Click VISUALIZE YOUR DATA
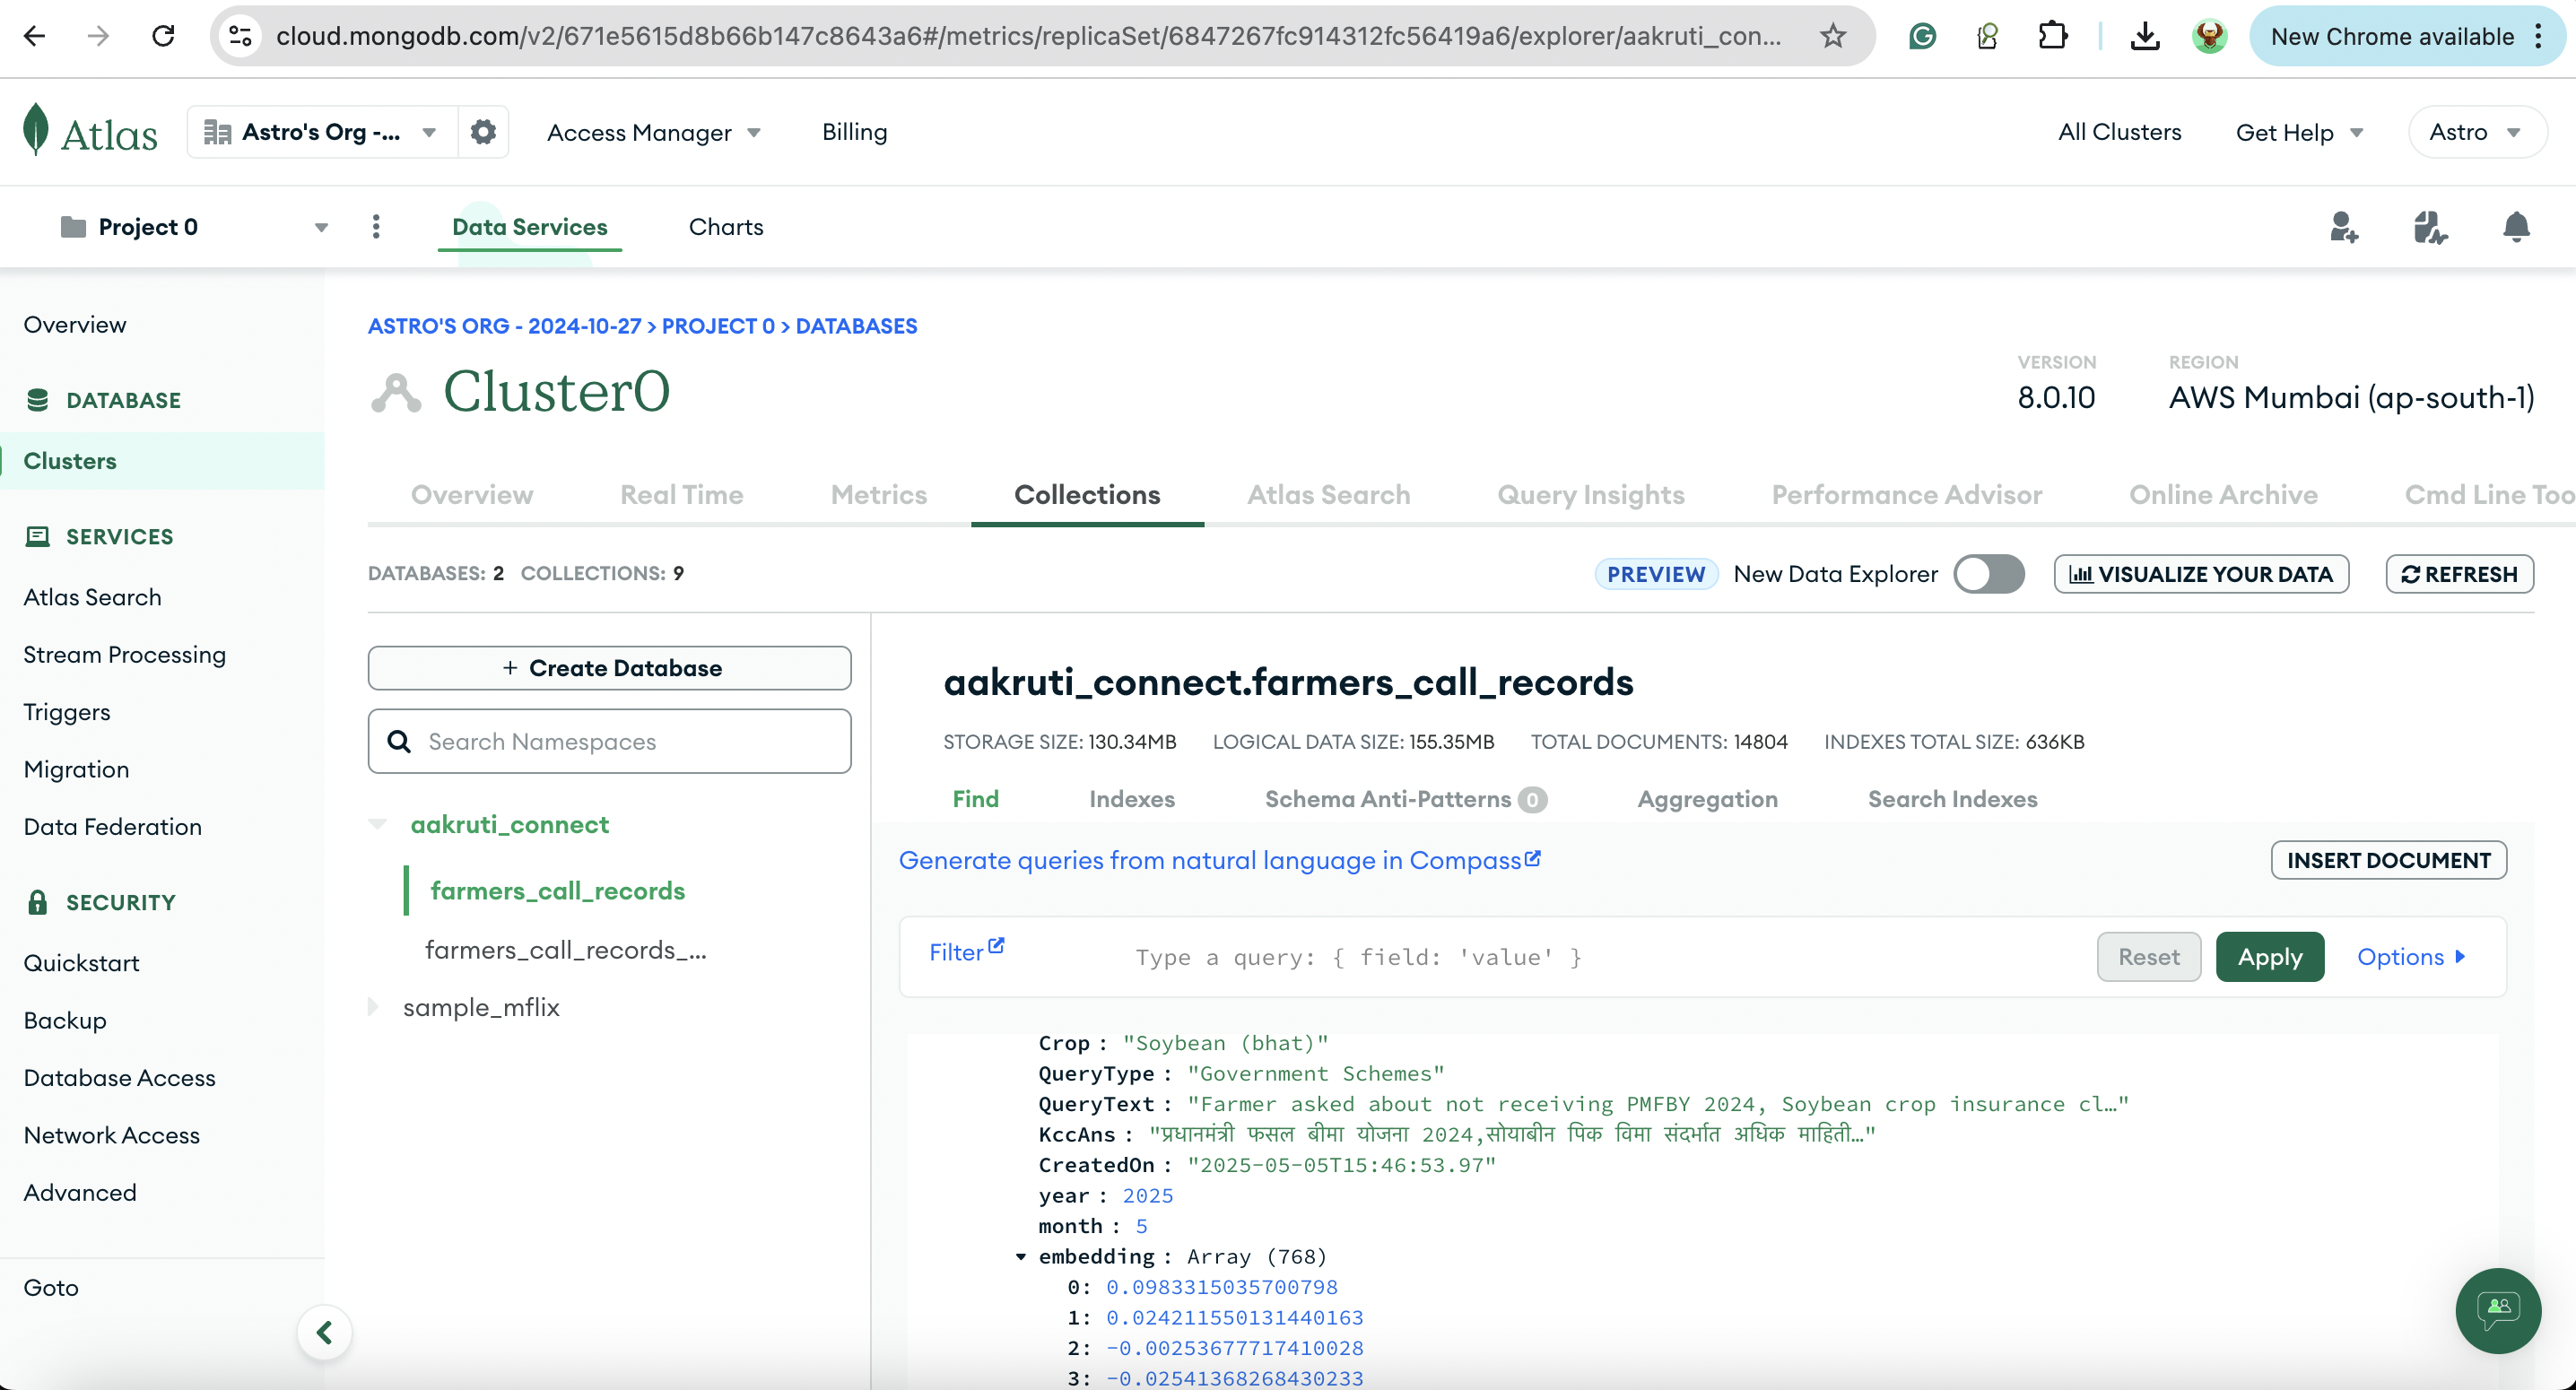Viewport: 2576px width, 1390px height. tap(2201, 574)
